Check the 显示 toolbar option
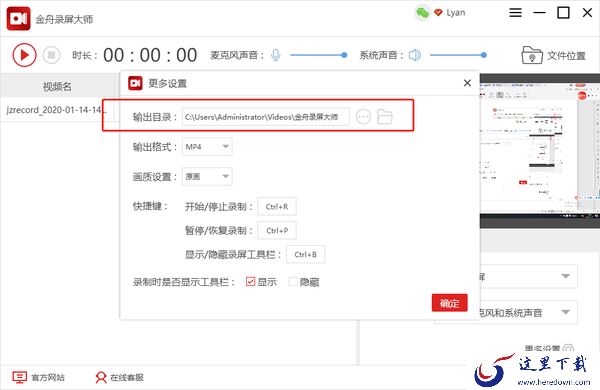Screen dimensions: 600x390 (x=250, y=282)
